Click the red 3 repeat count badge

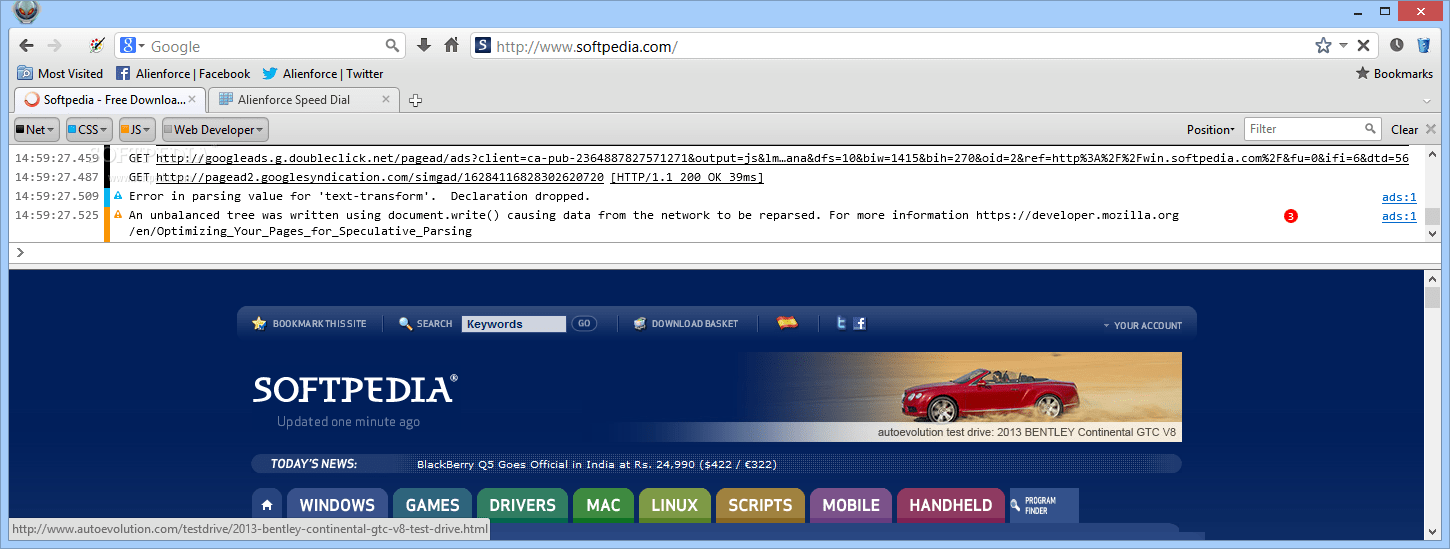[1290, 216]
